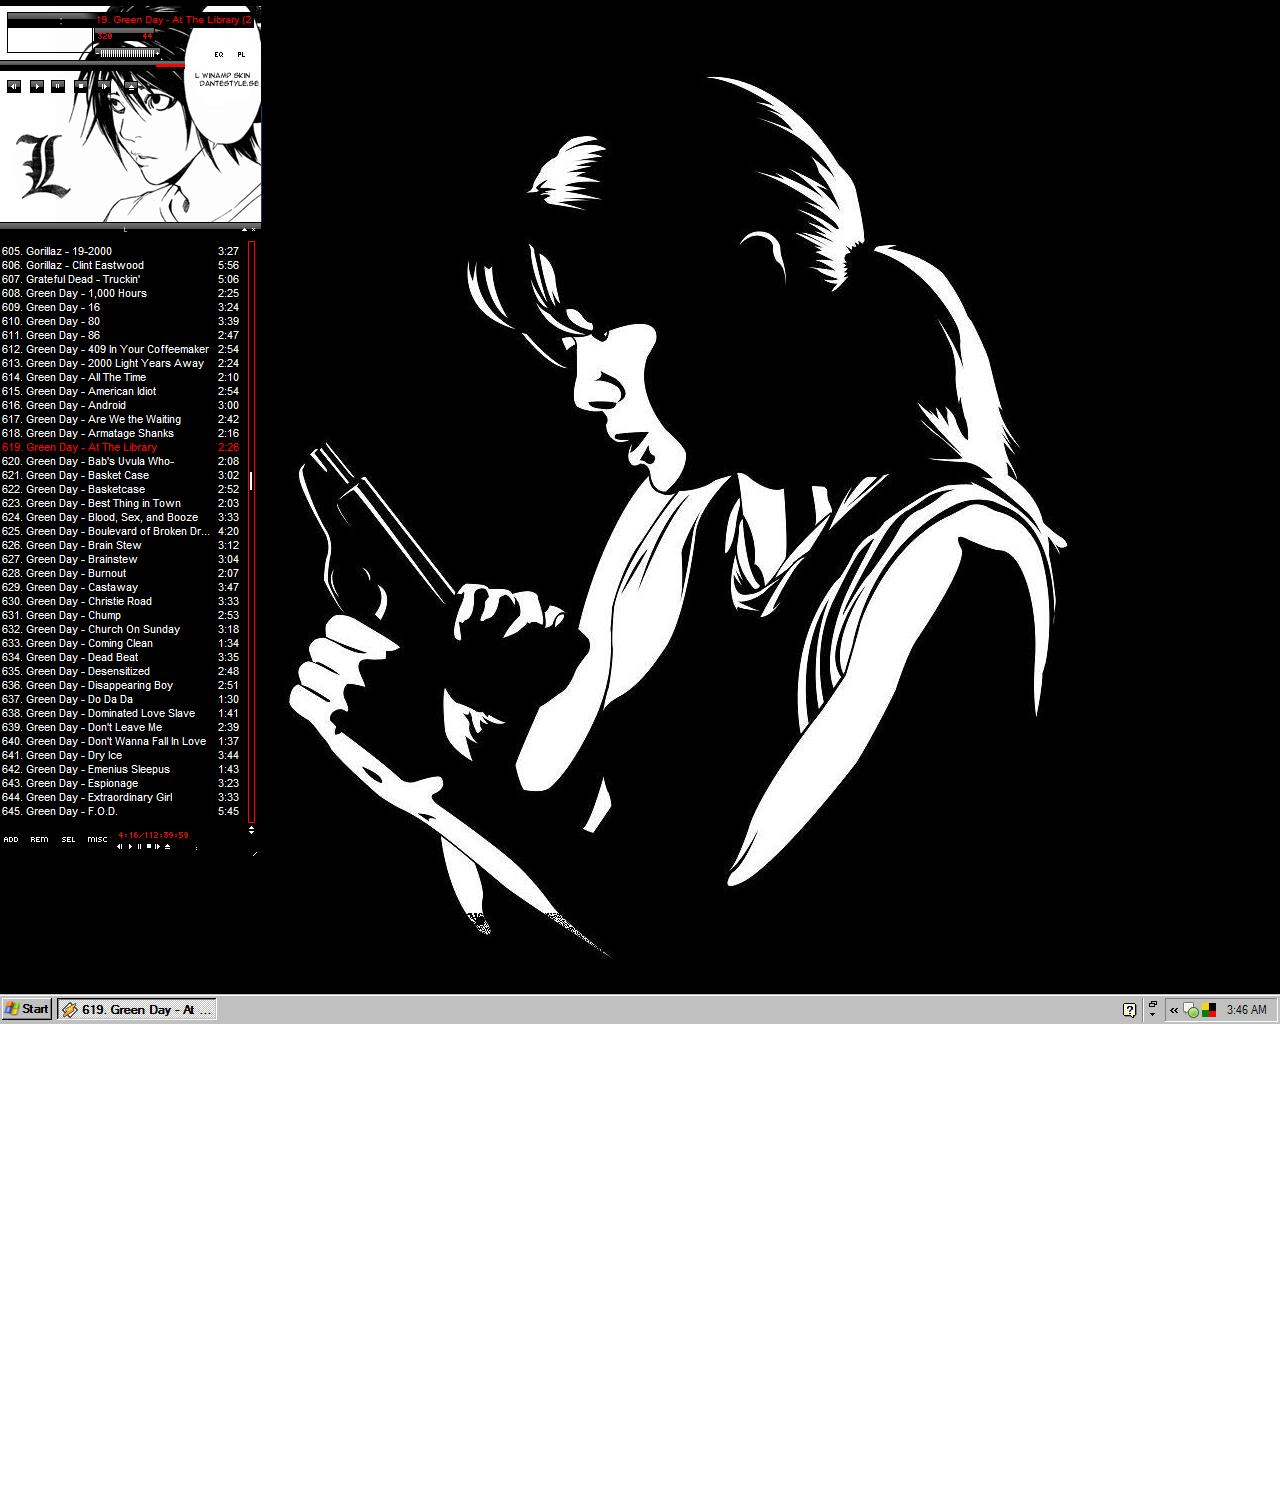Click the four-color squares tray icon

click(1209, 1010)
